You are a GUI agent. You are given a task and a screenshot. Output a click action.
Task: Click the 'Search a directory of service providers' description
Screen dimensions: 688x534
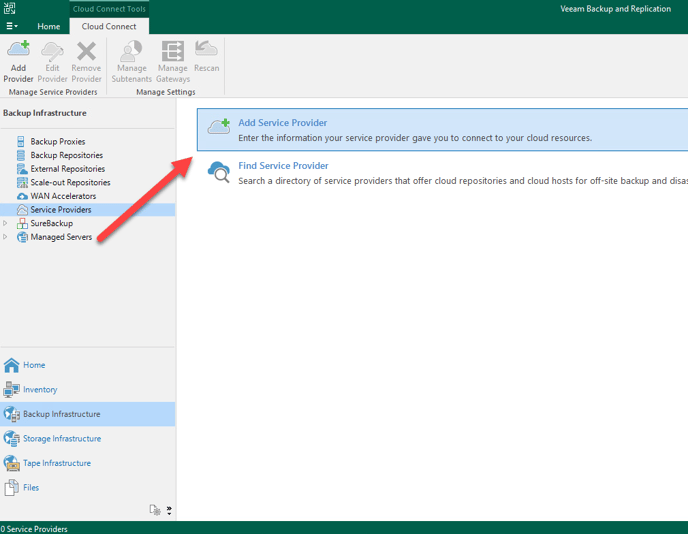pos(463,181)
